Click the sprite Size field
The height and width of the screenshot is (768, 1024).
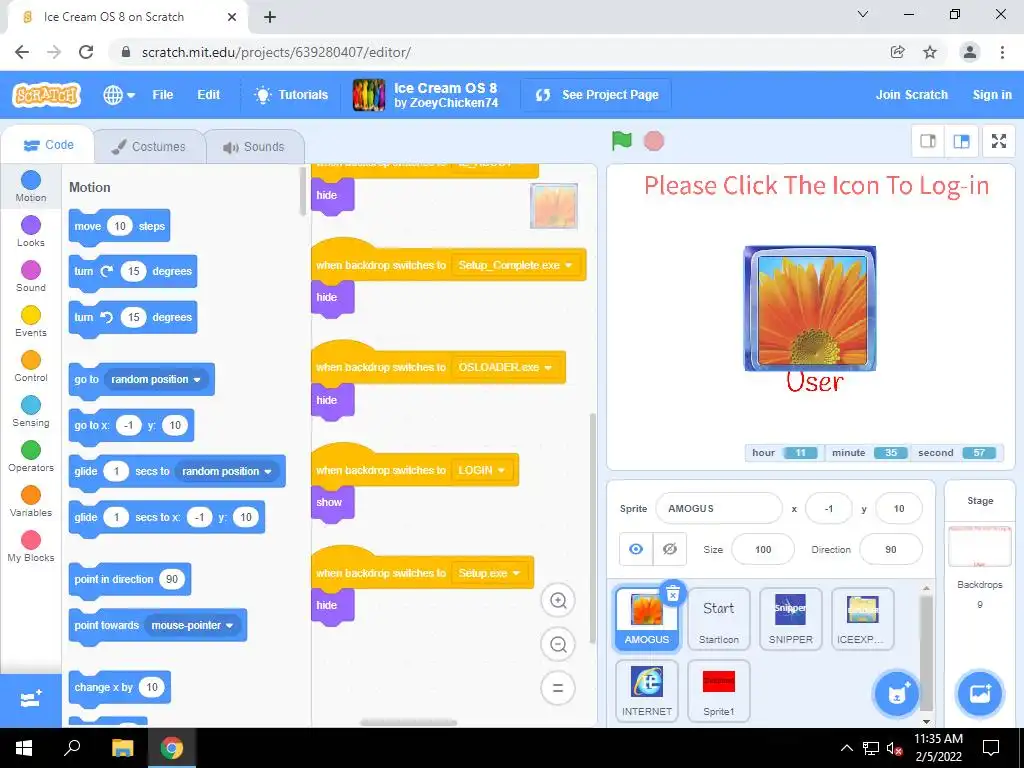(763, 549)
